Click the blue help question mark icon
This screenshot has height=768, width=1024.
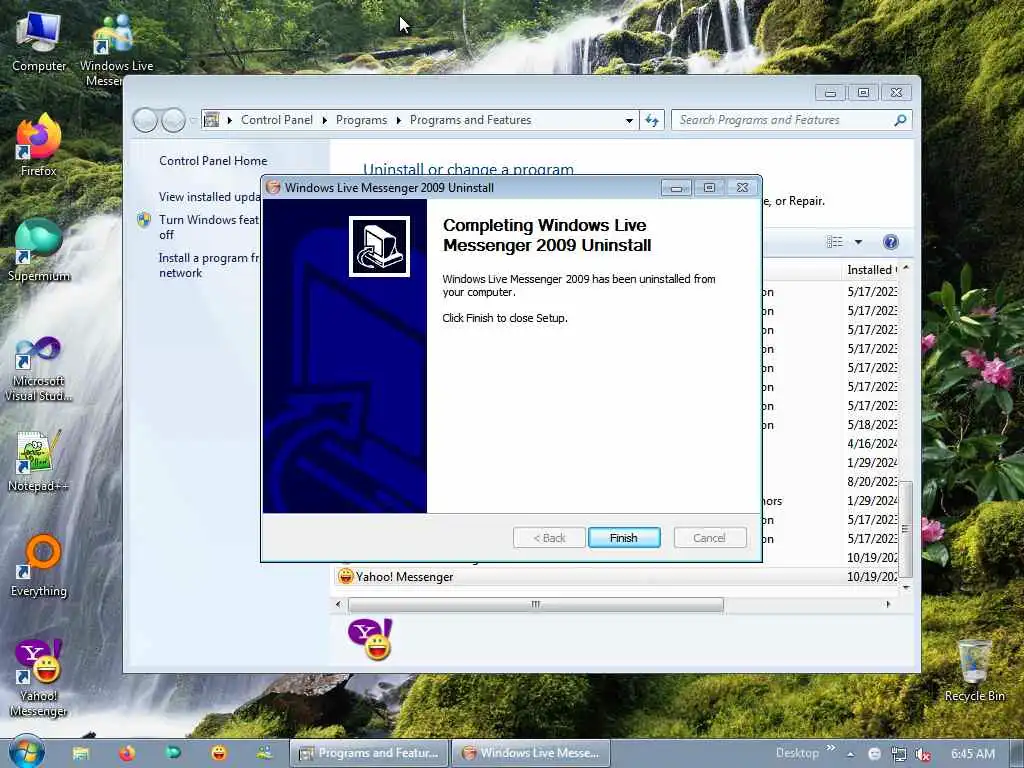[x=891, y=242]
